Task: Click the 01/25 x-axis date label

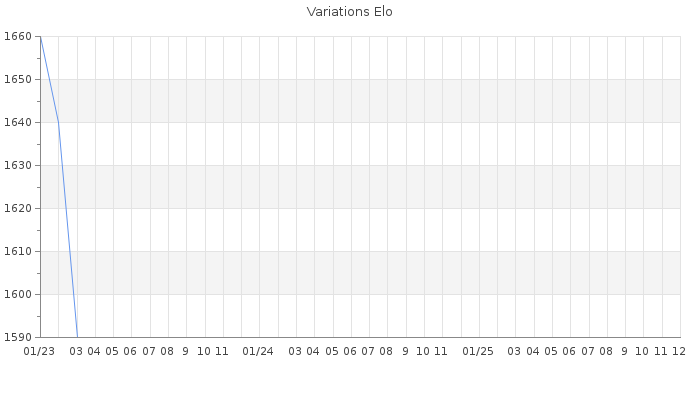Action: [x=479, y=352]
